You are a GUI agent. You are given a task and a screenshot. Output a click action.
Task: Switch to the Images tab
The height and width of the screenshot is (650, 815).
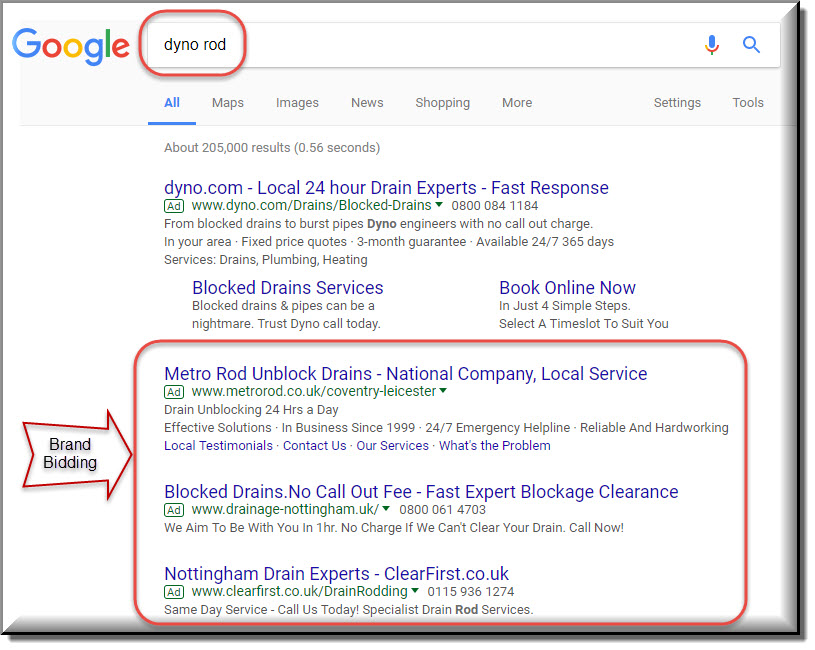pyautogui.click(x=297, y=103)
